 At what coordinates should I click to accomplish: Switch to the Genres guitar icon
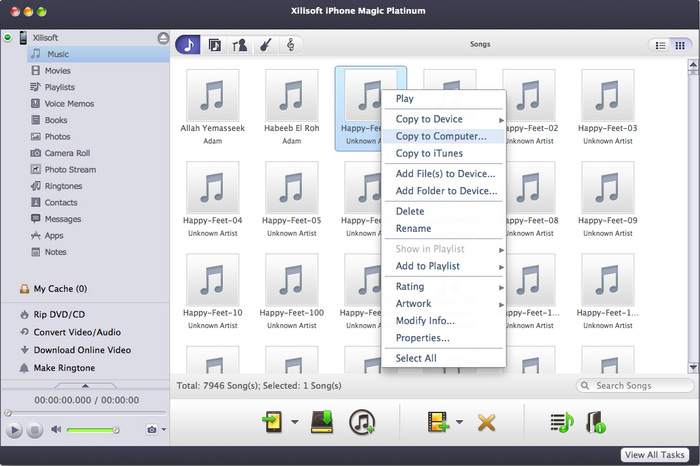266,45
